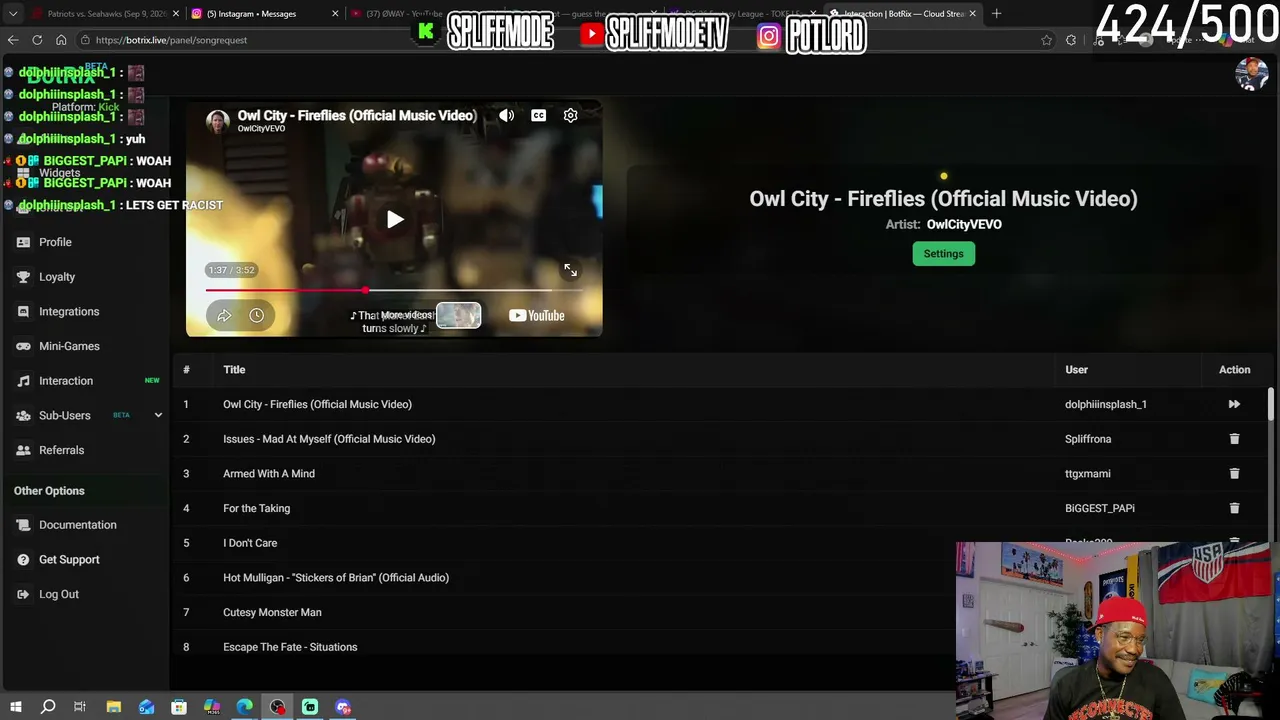Add video to Watch Later with clock icon

(257, 316)
